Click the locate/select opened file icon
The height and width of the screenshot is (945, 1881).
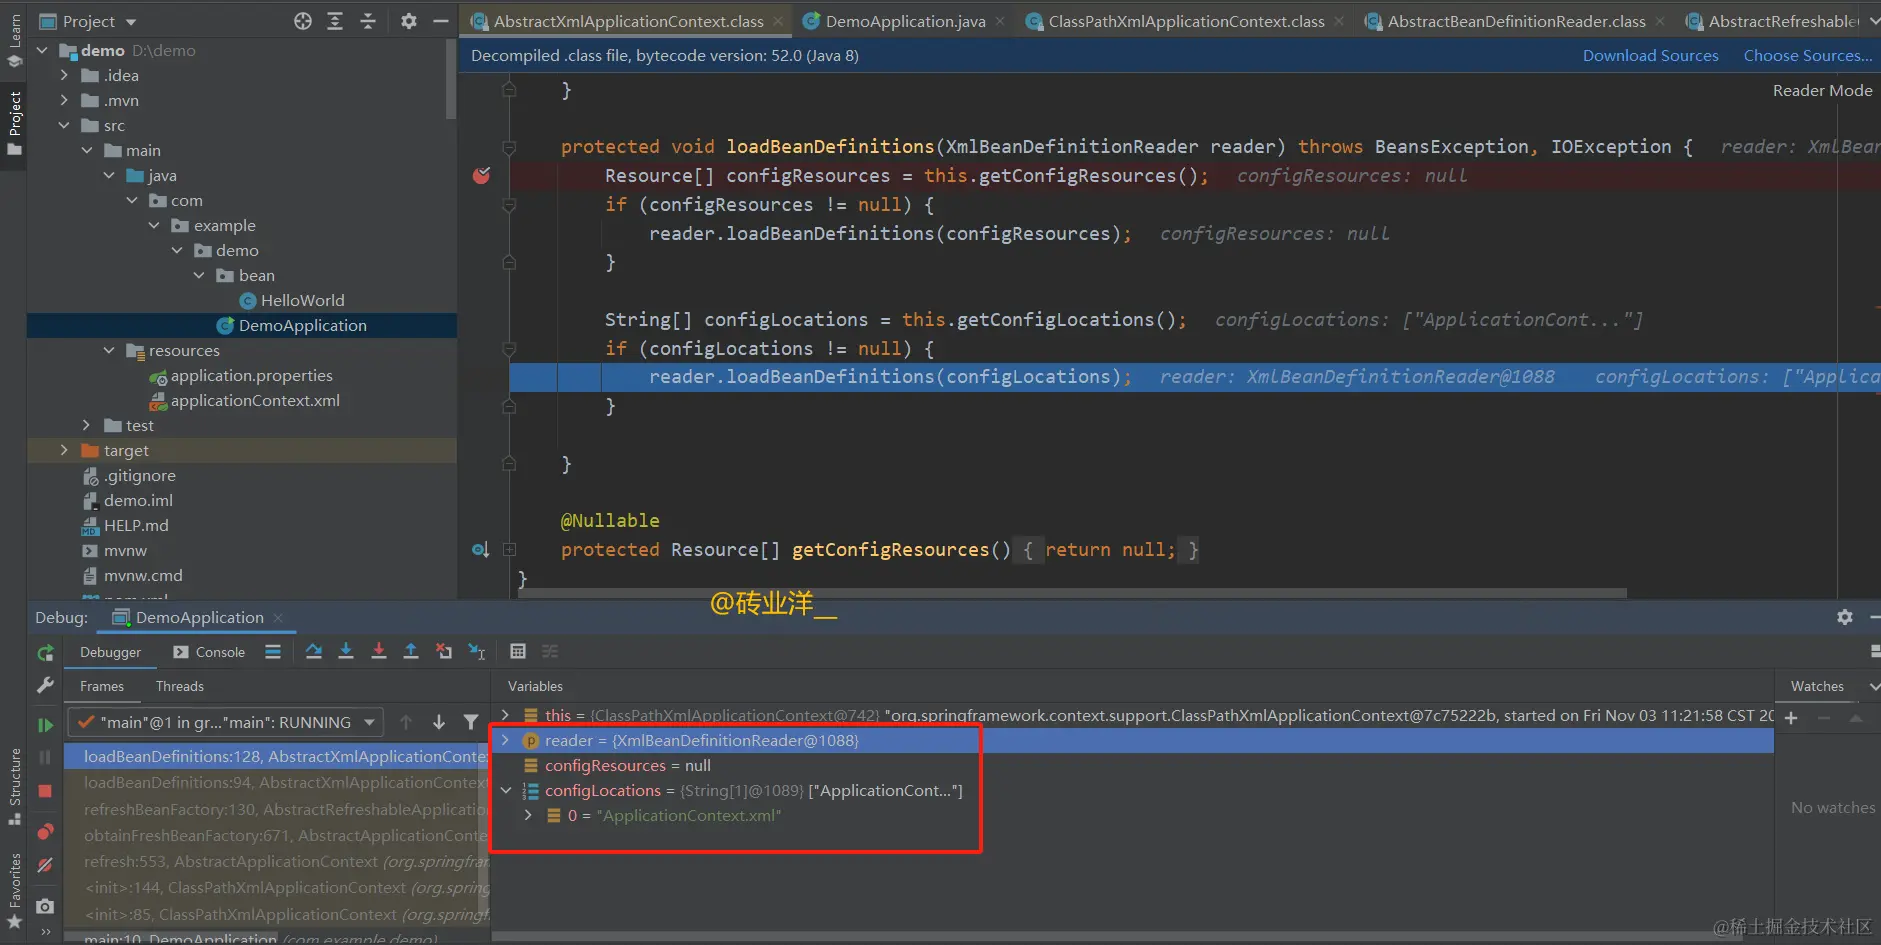(303, 21)
